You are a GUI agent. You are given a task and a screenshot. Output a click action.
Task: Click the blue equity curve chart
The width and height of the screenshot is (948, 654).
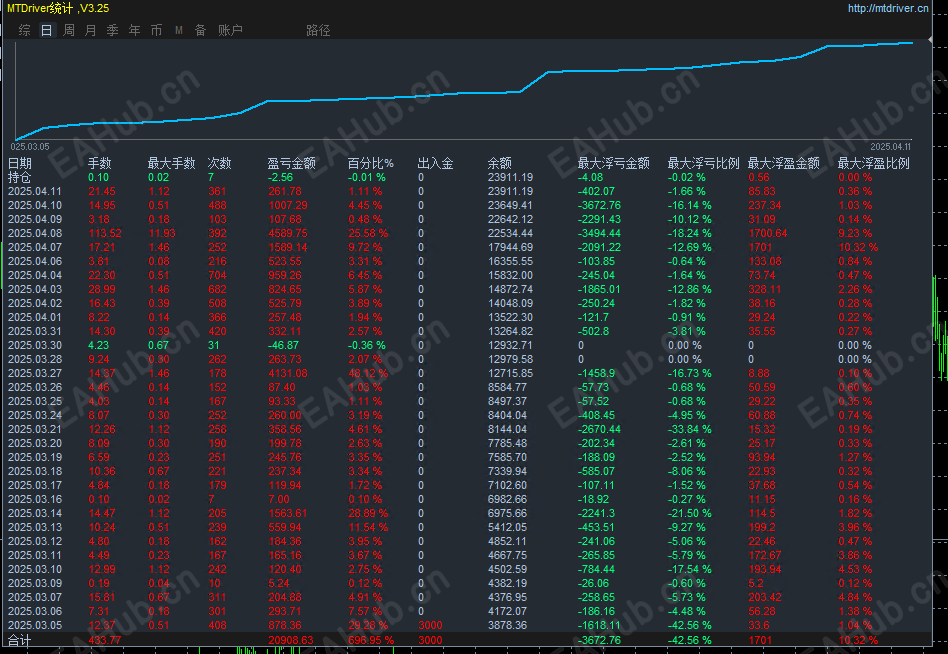click(x=464, y=90)
